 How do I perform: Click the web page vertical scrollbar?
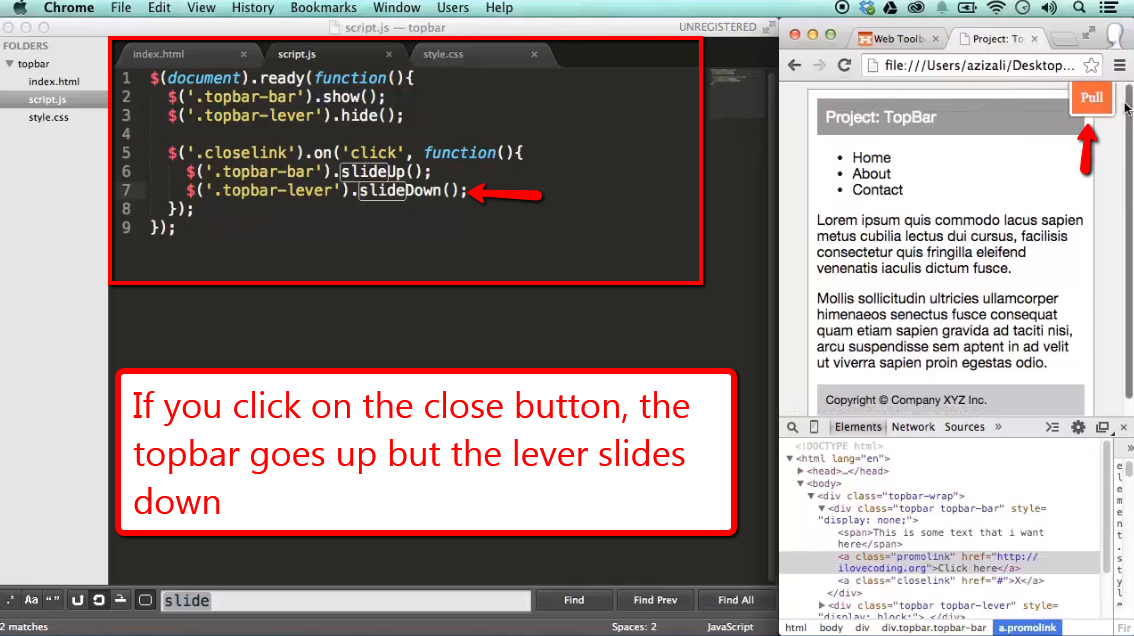[1128, 242]
